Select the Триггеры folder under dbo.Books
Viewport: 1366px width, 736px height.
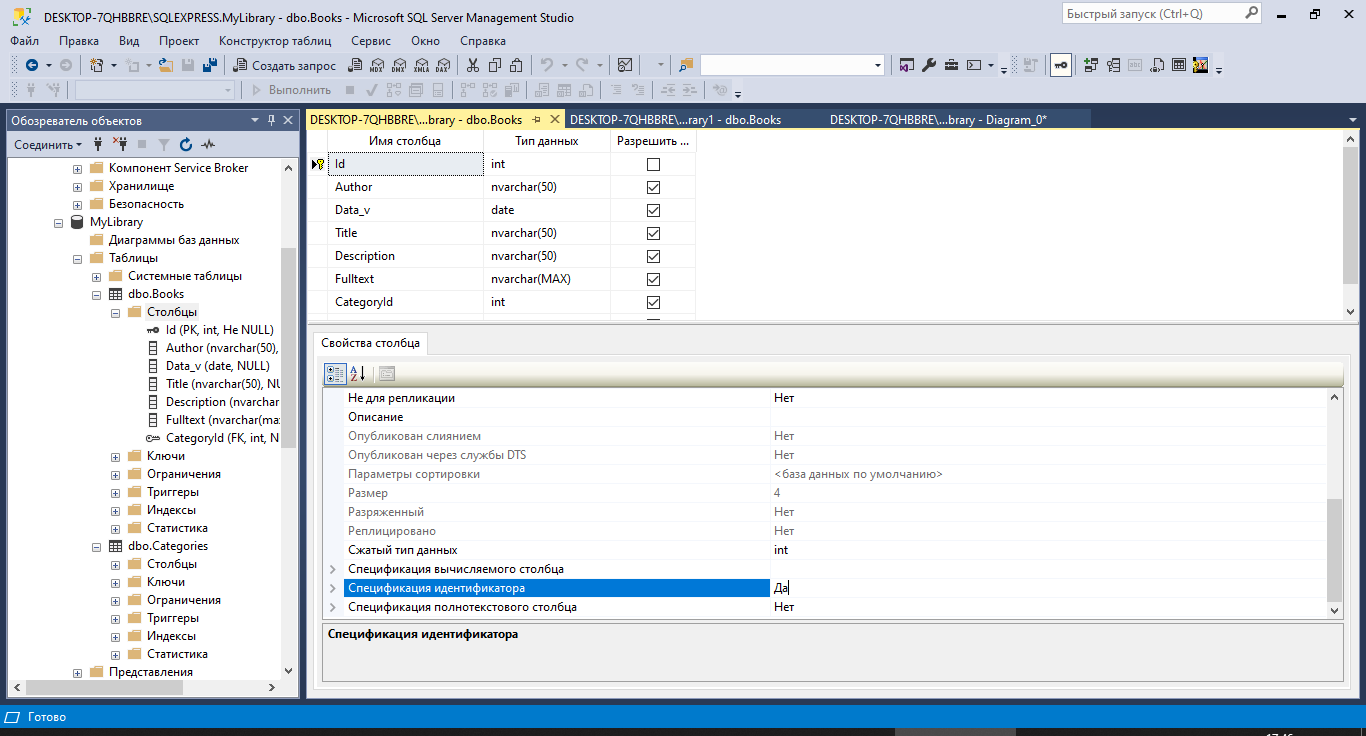[172, 492]
